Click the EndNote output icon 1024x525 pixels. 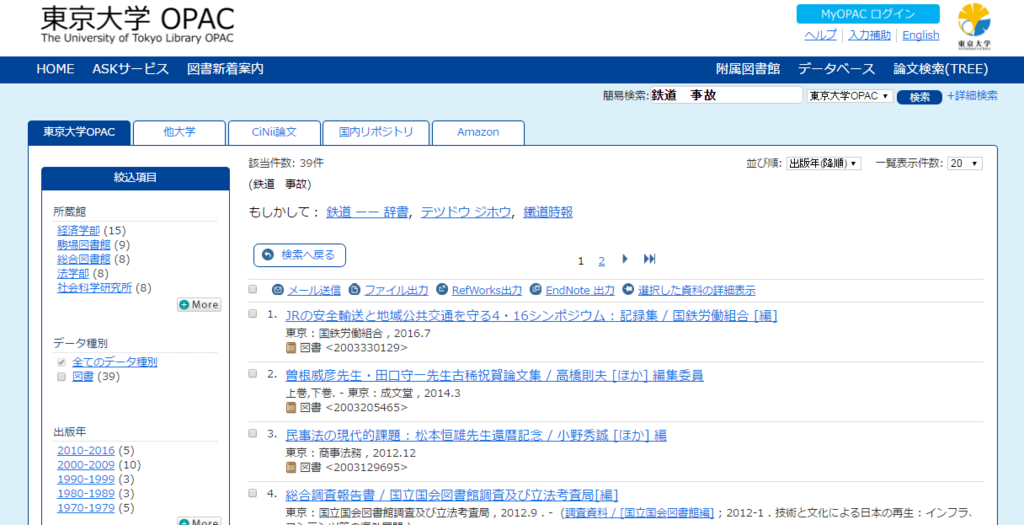[x=536, y=289]
